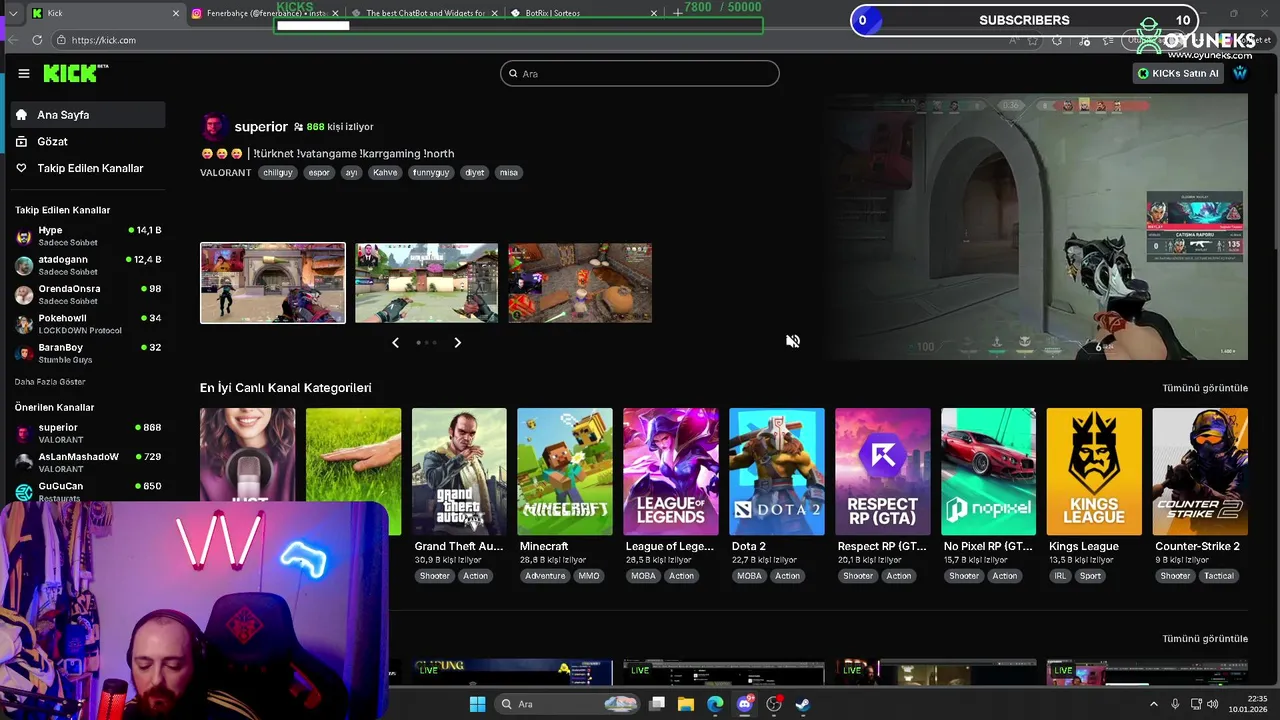Open Ana Sayfa in the sidebar
The height and width of the screenshot is (720, 1280).
(x=88, y=115)
